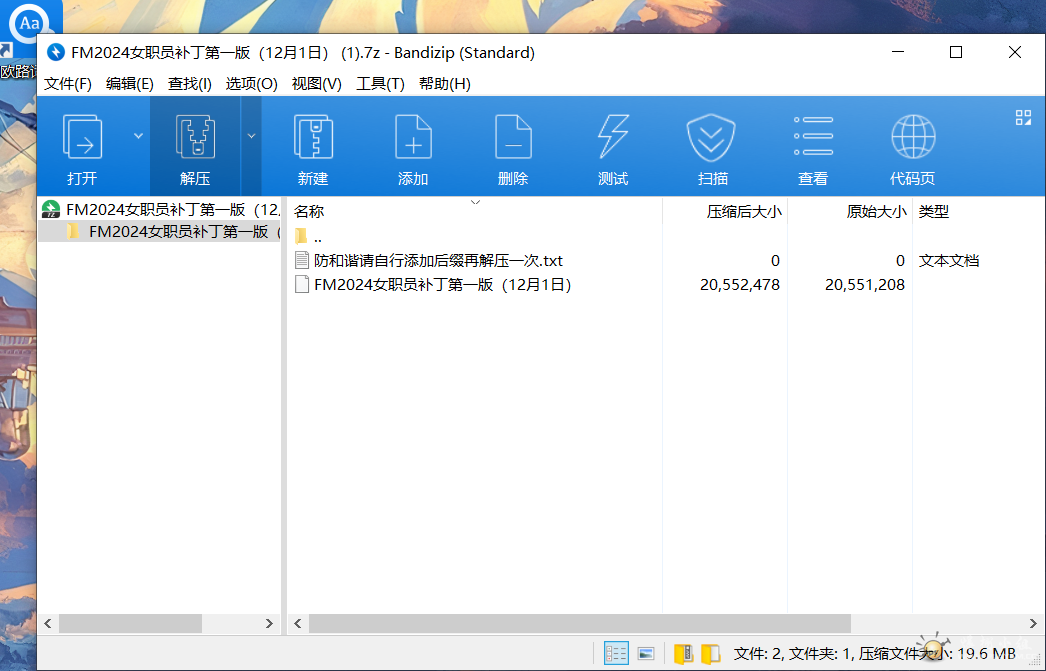Image resolution: width=1046 pixels, height=671 pixels.
Task: Click the right arrow of the file list scrollbar
Action: (1033, 624)
